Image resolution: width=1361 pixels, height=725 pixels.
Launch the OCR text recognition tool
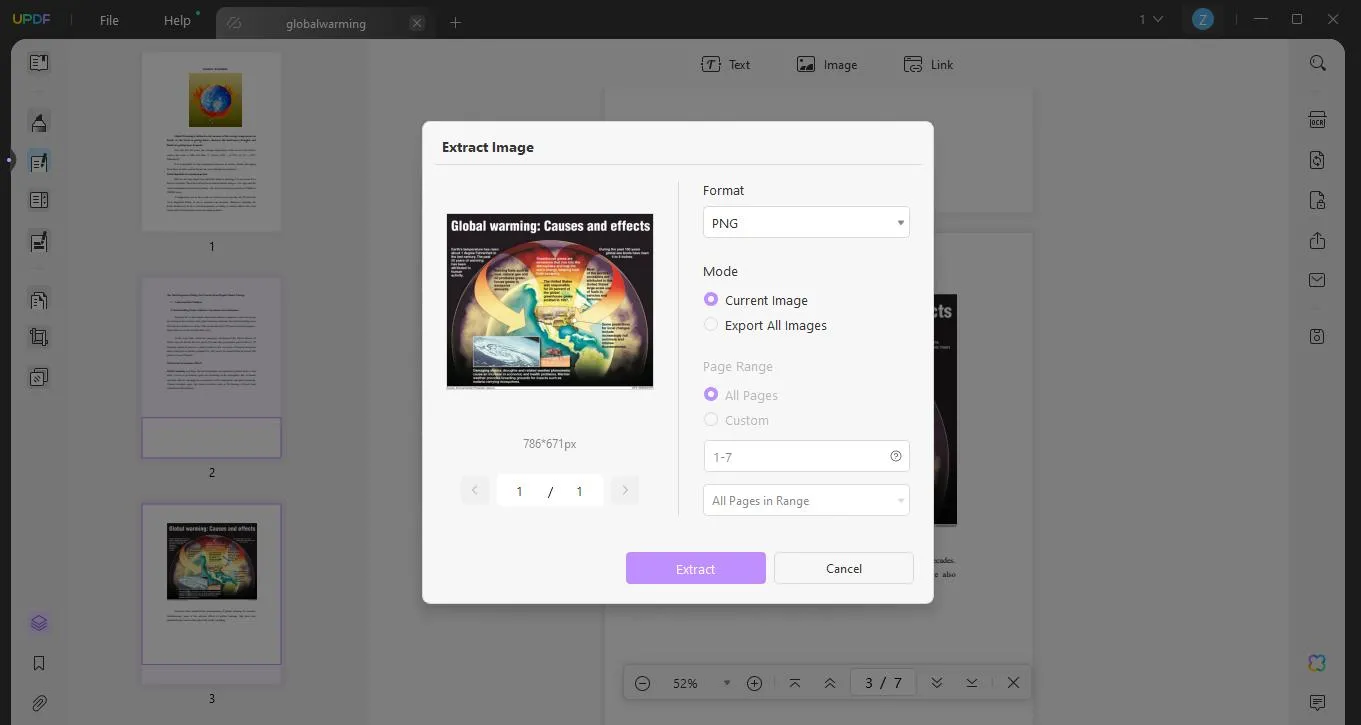pyautogui.click(x=1318, y=120)
